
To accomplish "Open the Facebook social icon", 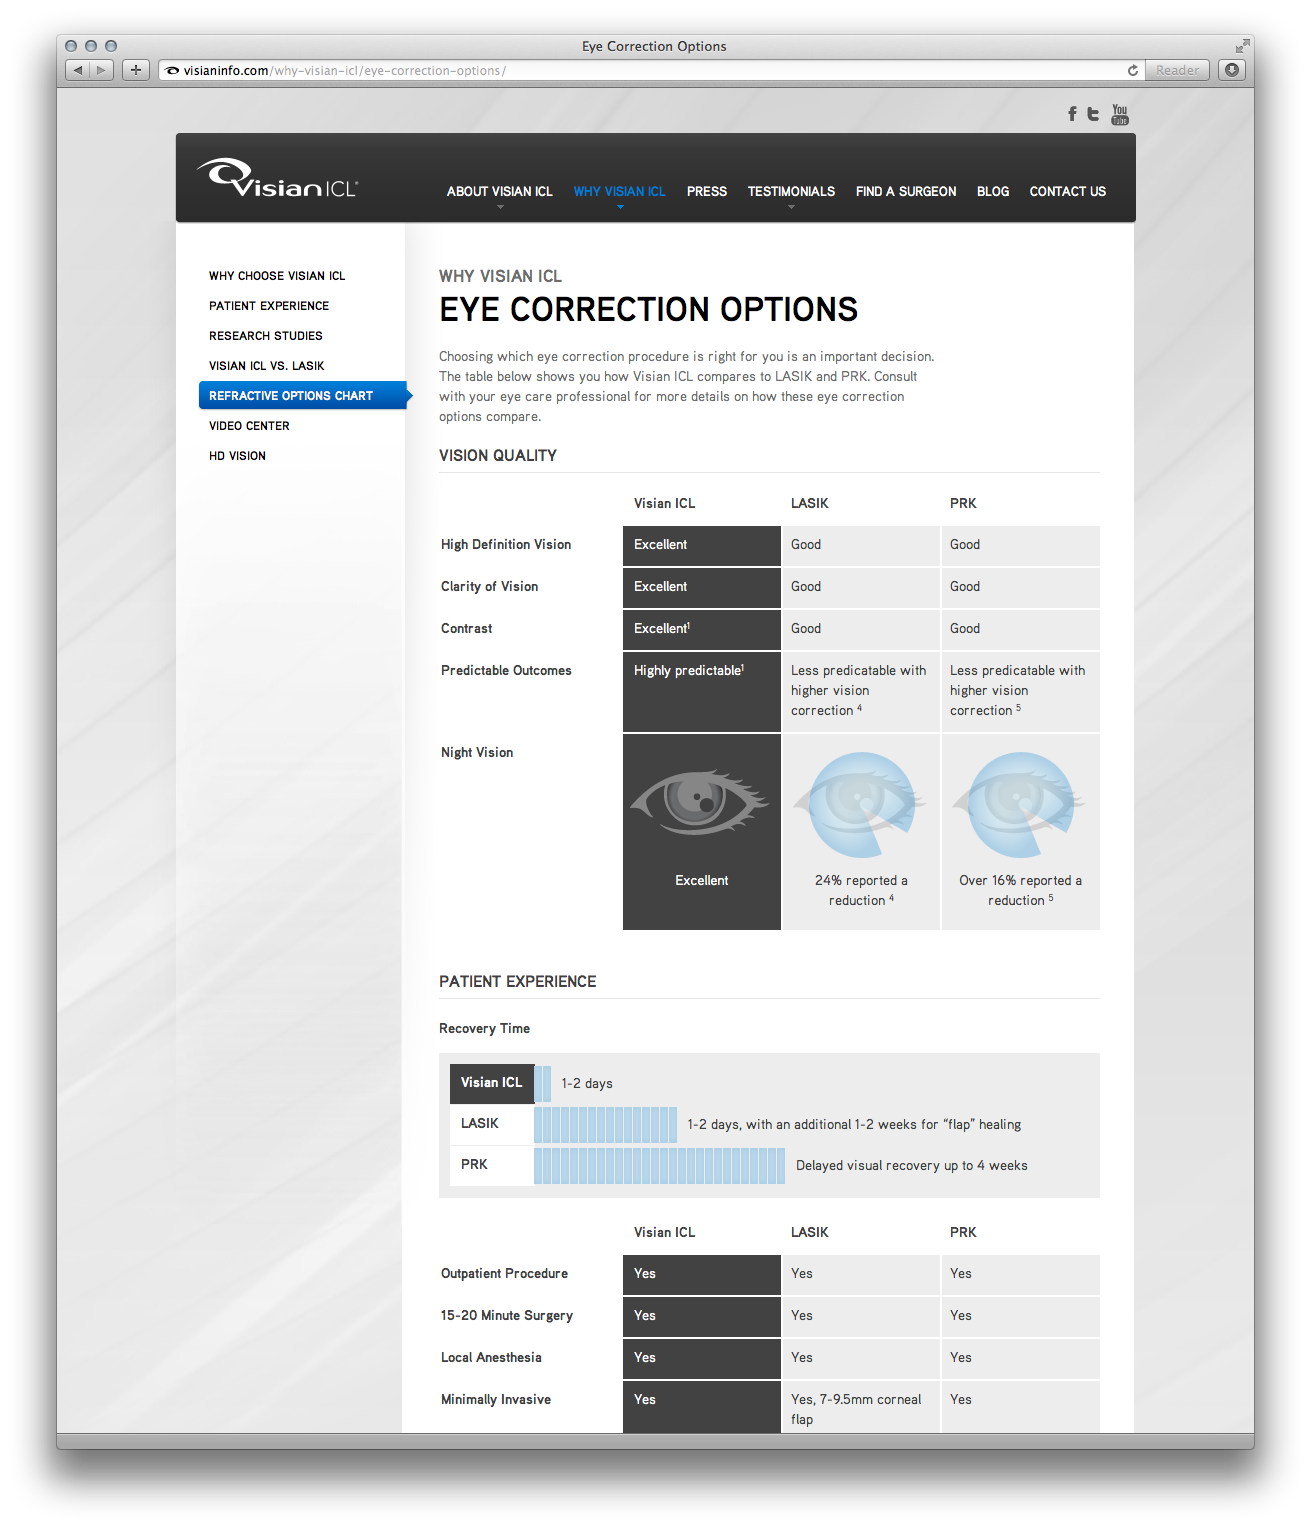I will tap(1072, 114).
